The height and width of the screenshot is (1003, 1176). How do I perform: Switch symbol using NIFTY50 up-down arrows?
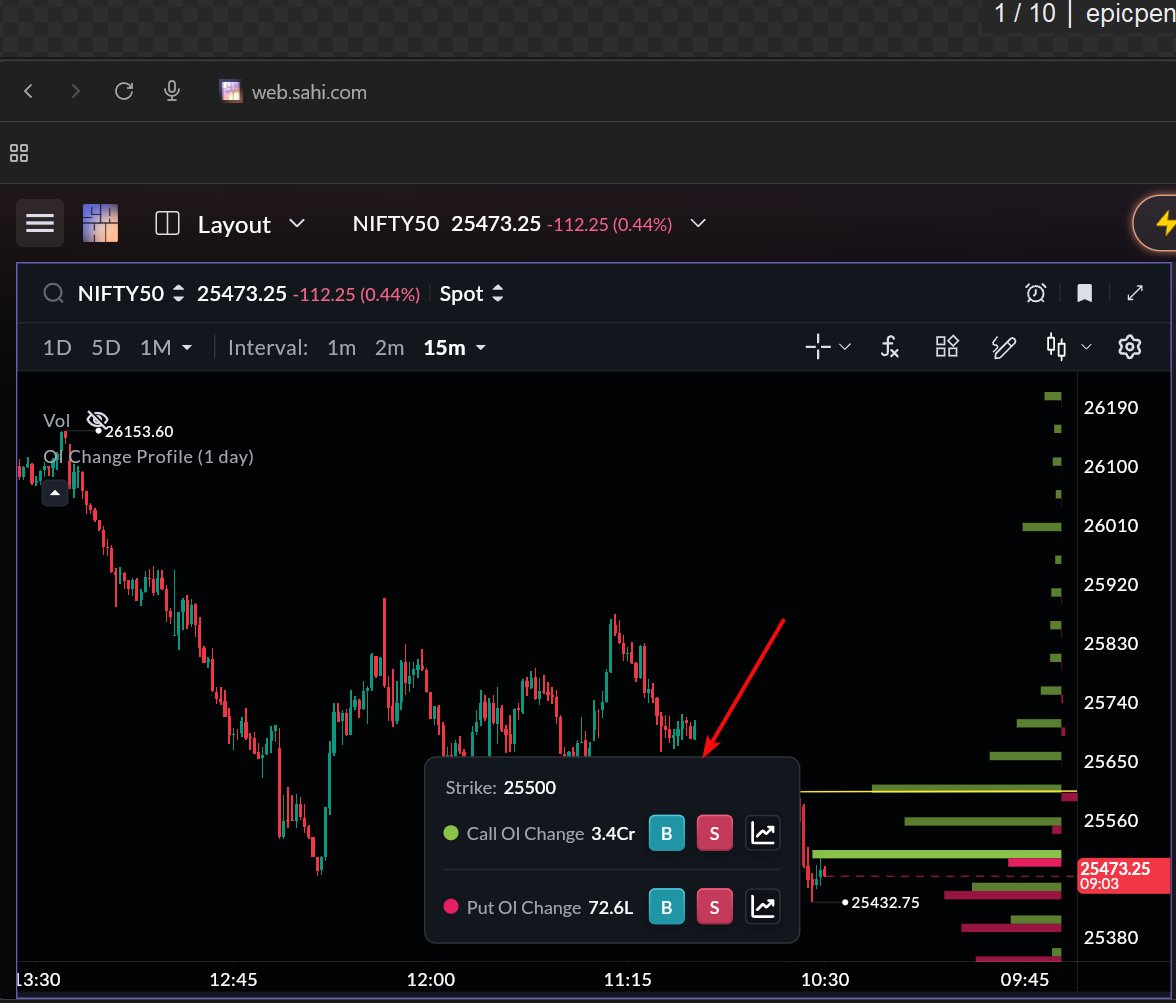[178, 293]
